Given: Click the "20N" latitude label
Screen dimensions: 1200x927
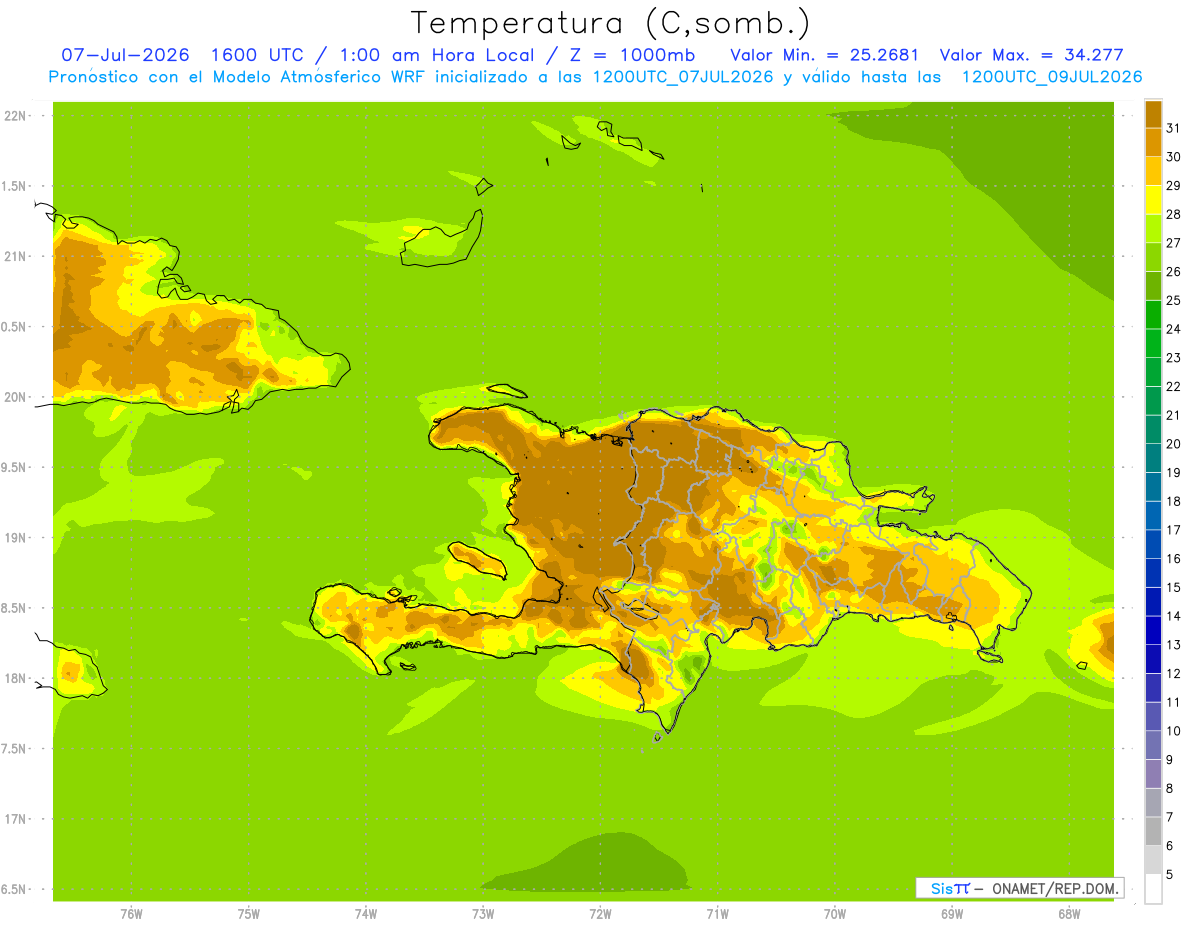Looking at the screenshot, I should pos(15,397).
